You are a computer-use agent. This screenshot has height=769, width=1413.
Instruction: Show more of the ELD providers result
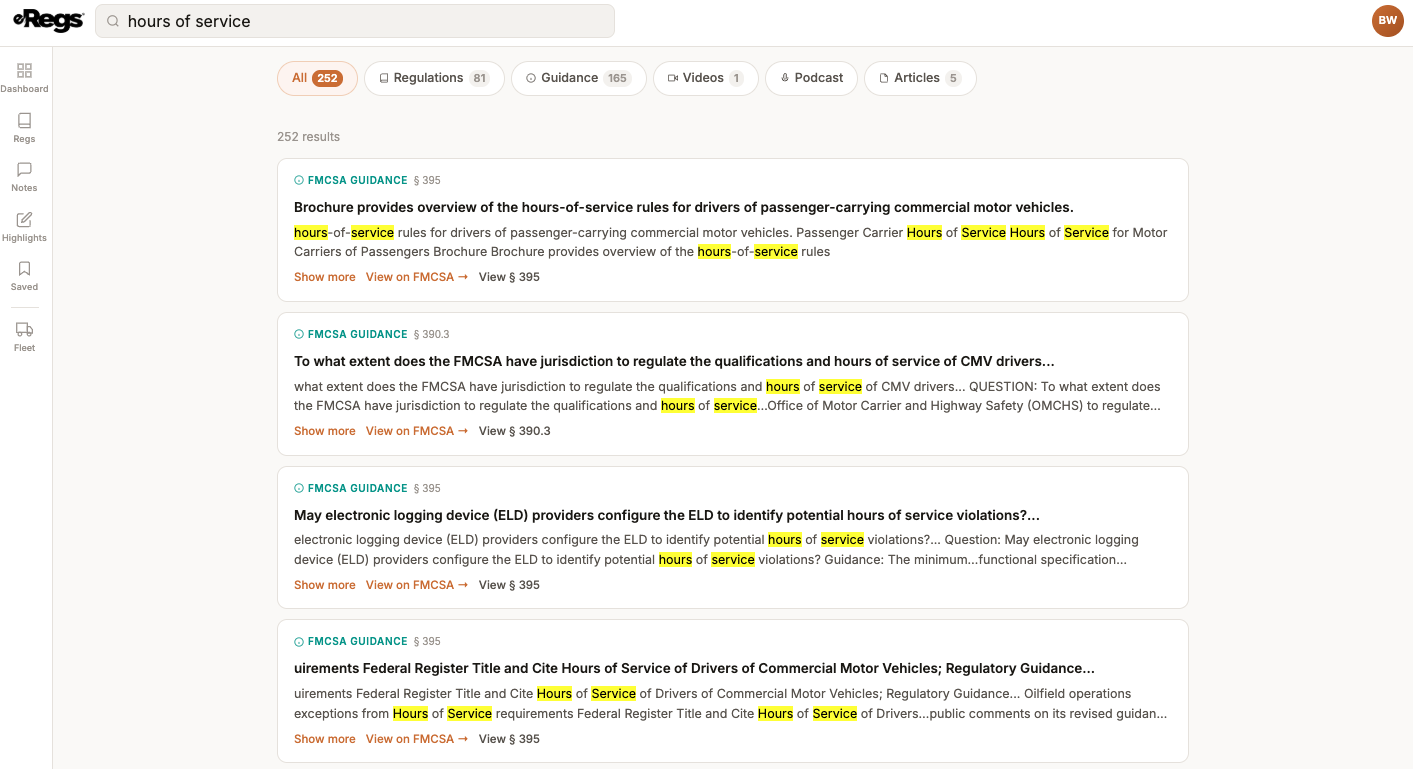(x=324, y=585)
